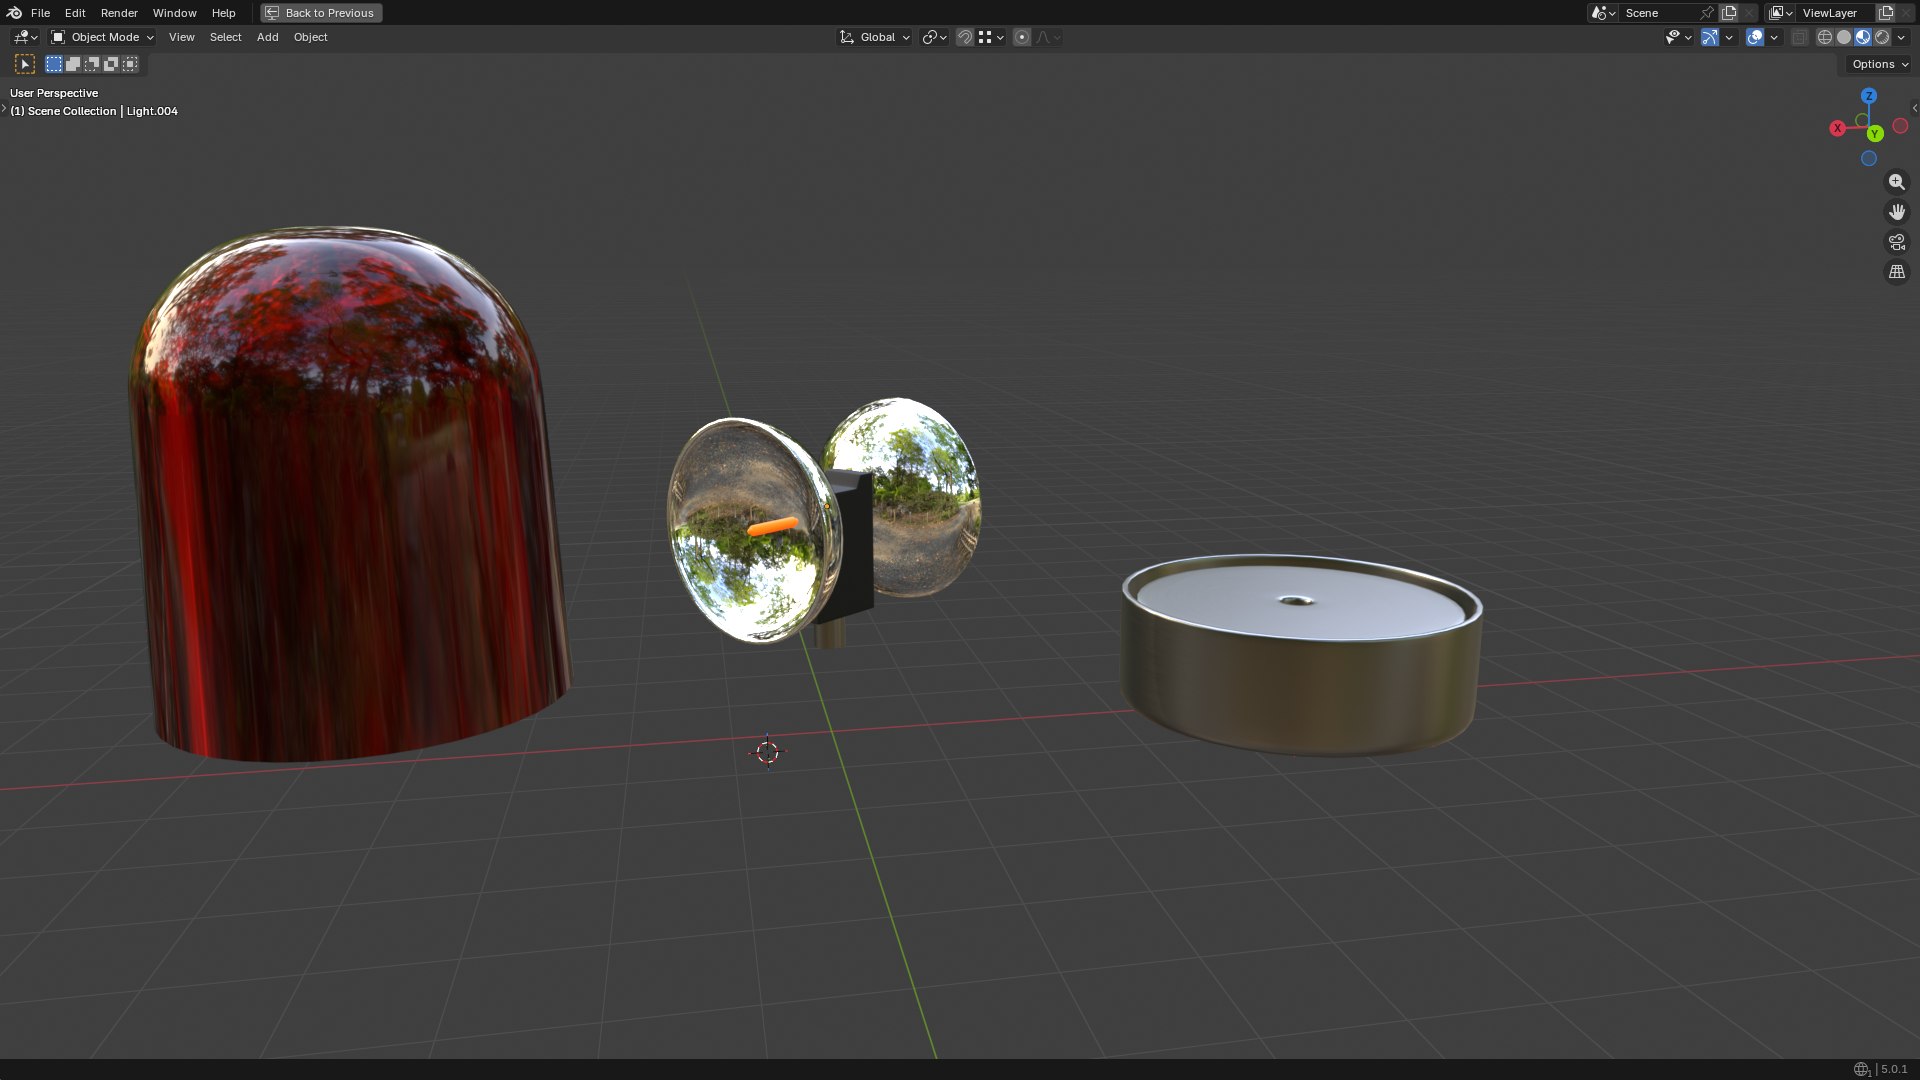Toggle proportional editing
The image size is (1920, 1080).
(1022, 37)
